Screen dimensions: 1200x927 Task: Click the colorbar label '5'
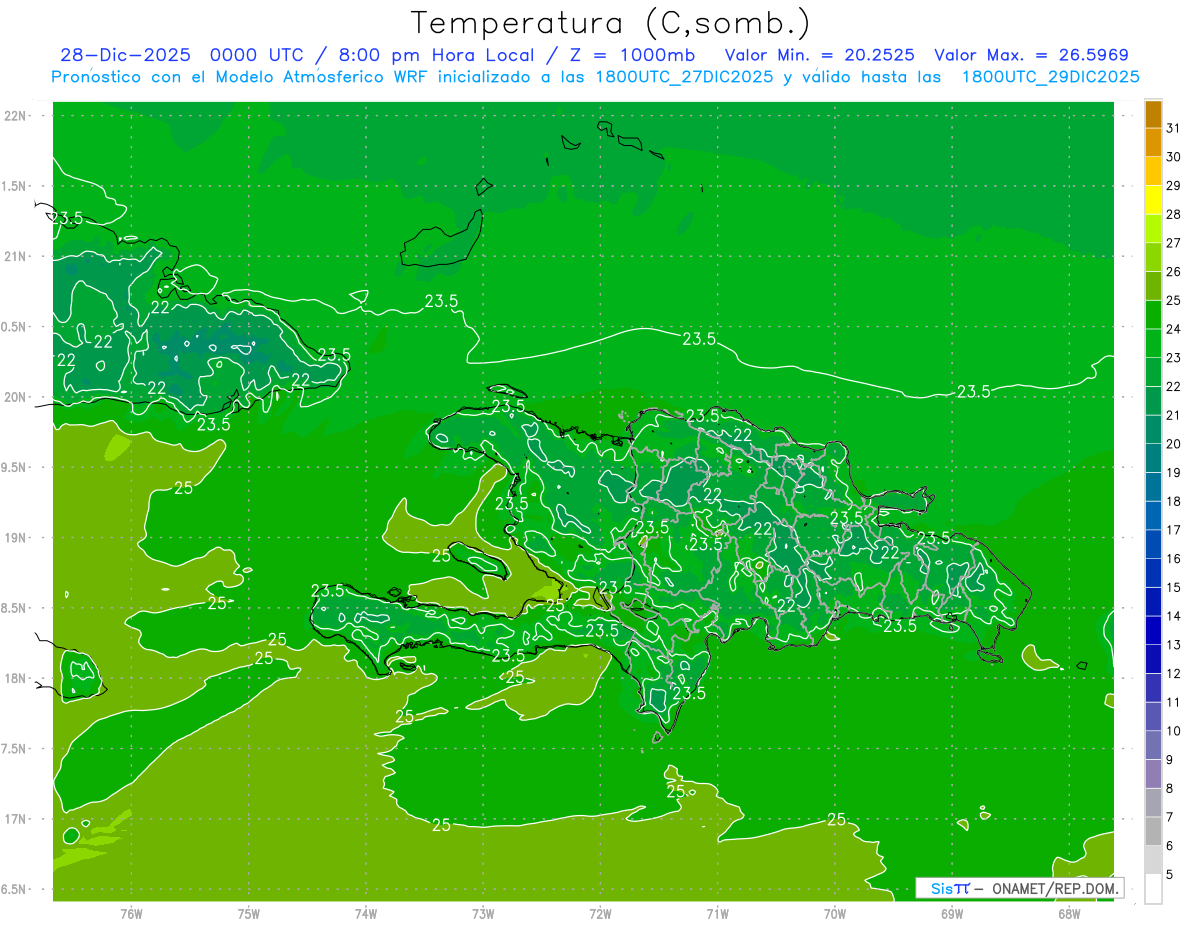click(1170, 875)
